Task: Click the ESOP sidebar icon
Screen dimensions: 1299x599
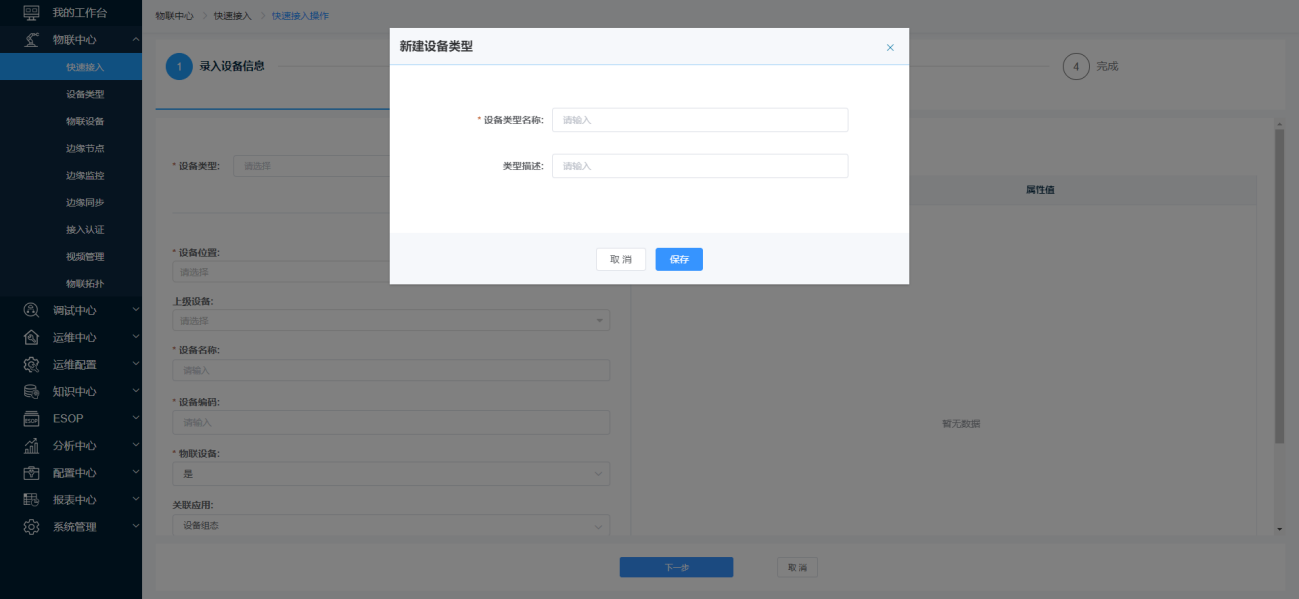Action: 31,418
